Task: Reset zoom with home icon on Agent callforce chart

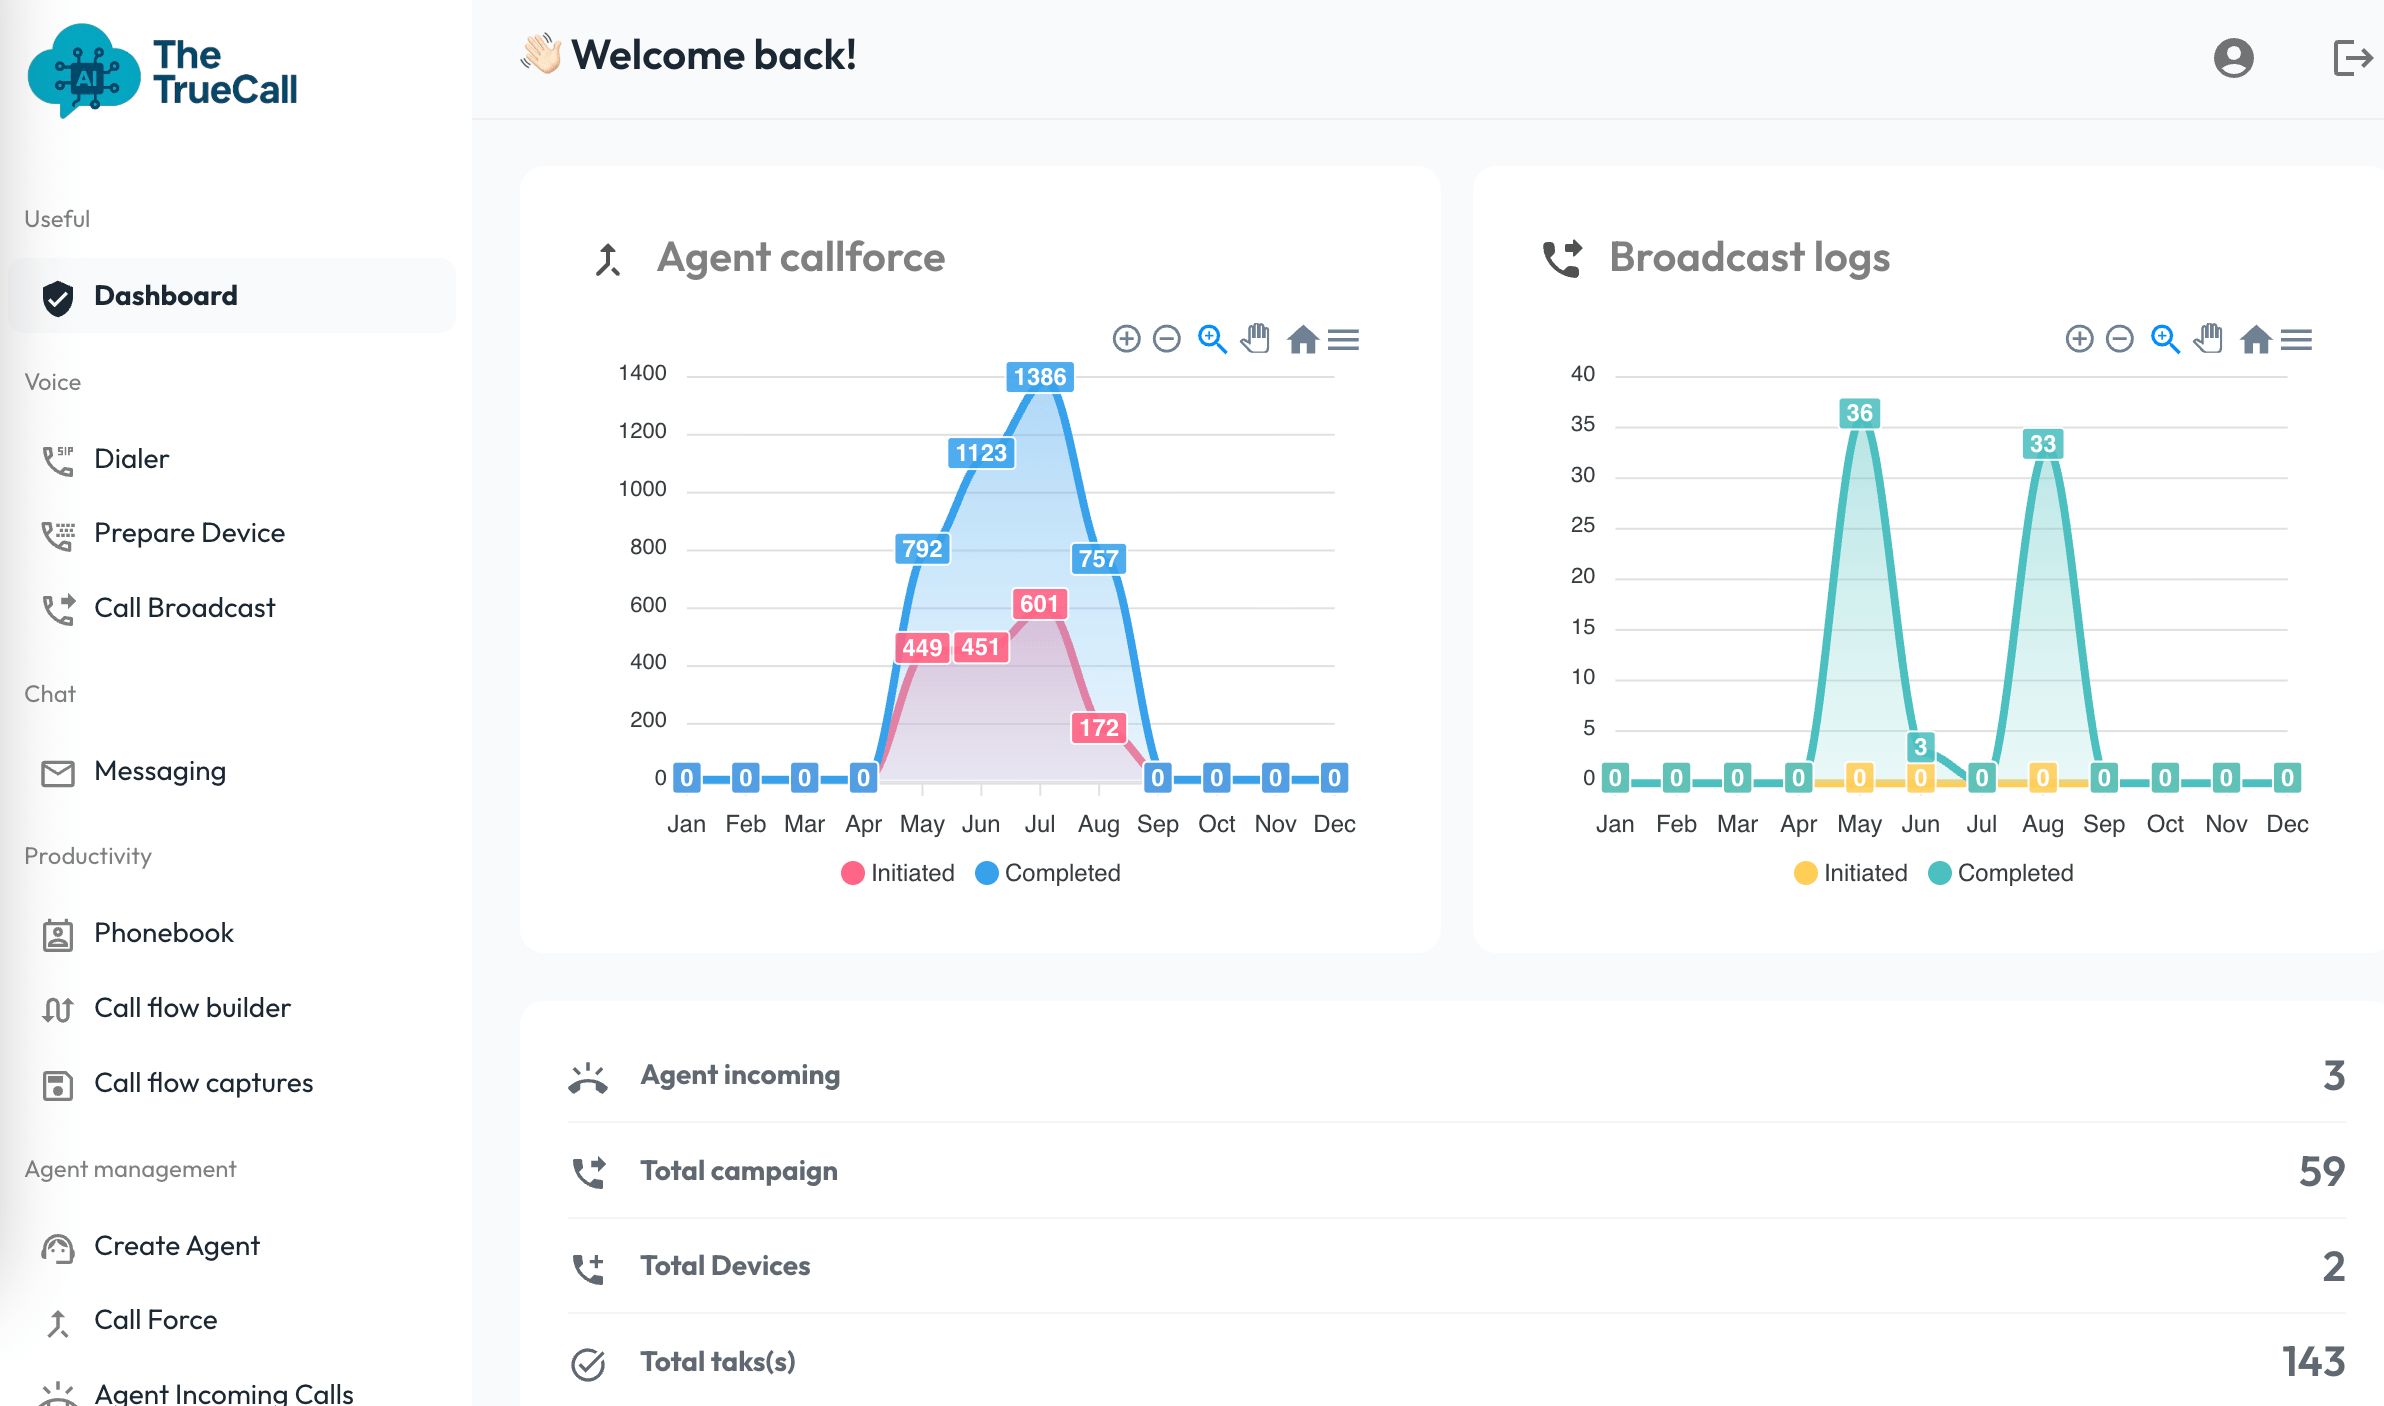Action: [1302, 340]
